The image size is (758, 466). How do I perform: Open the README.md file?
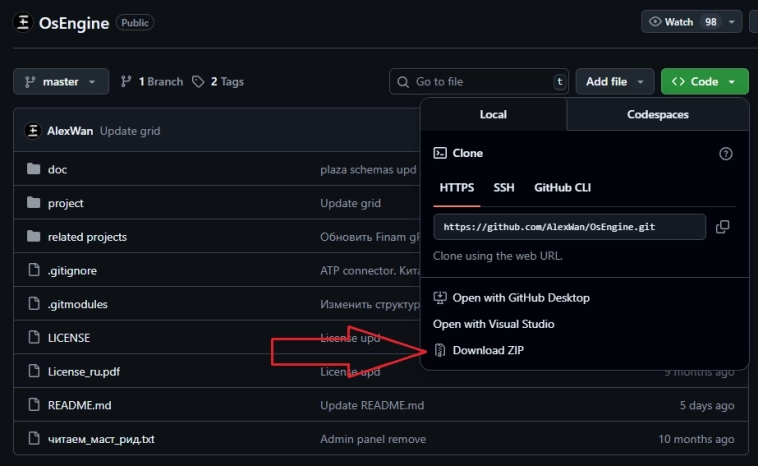(79, 405)
